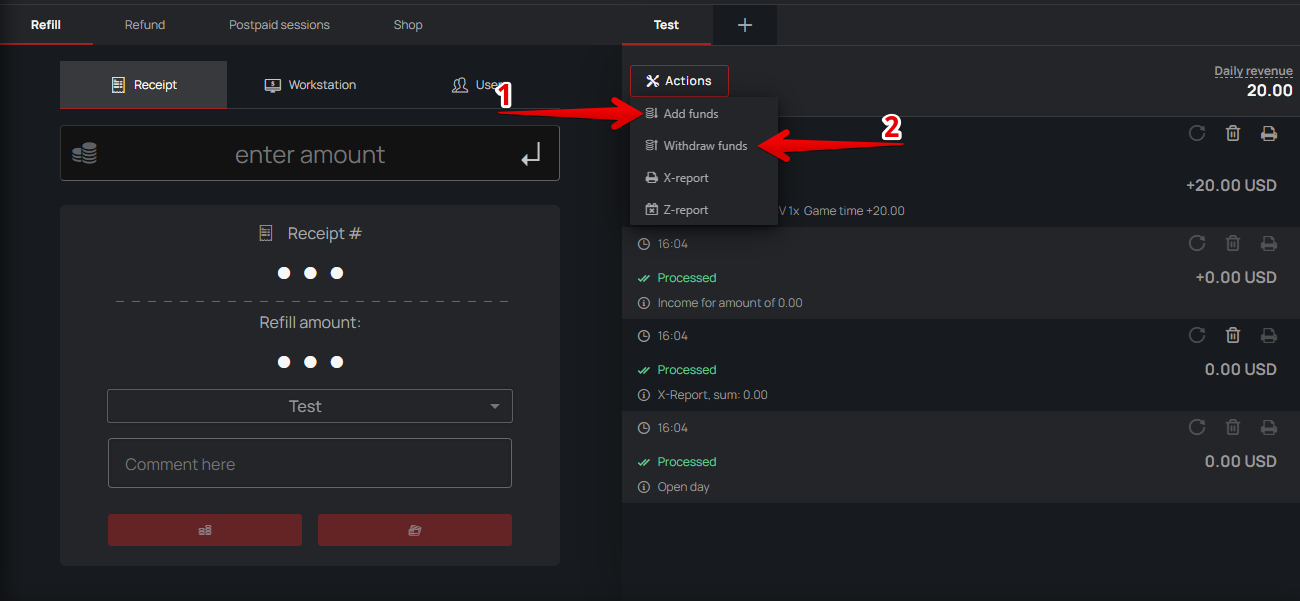Image resolution: width=1300 pixels, height=601 pixels.
Task: Click the Comment here text field
Action: tap(310, 464)
